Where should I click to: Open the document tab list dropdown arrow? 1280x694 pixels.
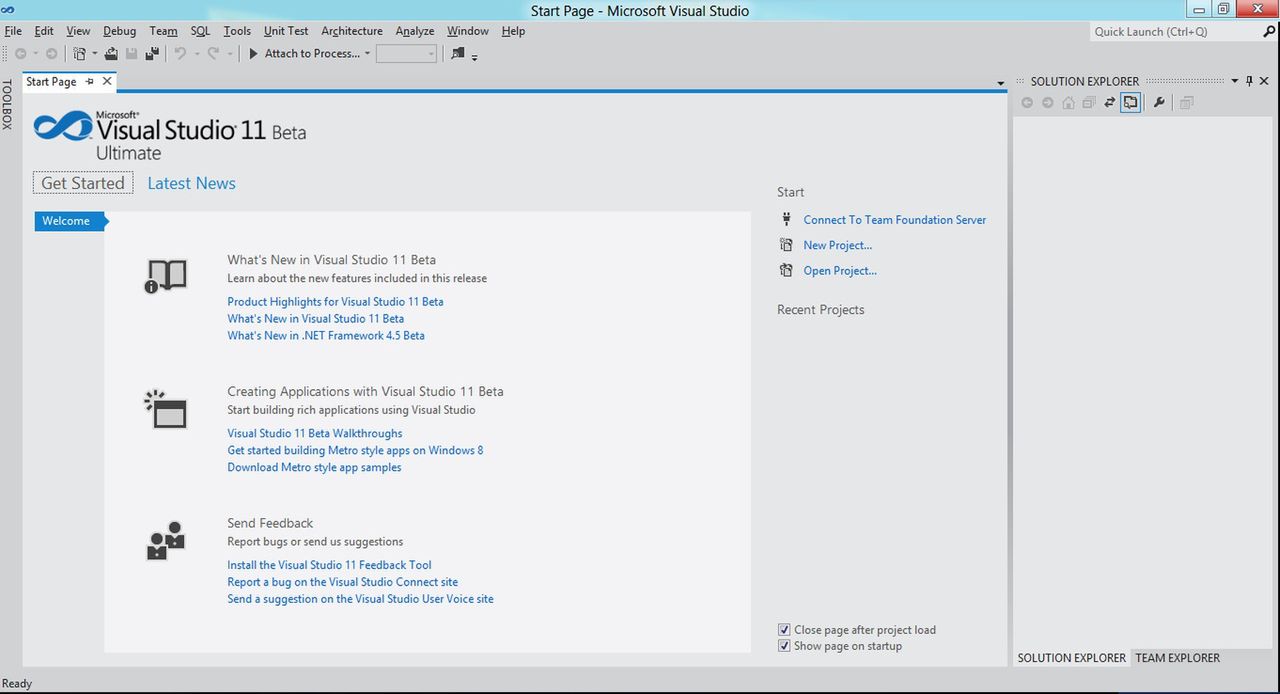pos(1001,83)
